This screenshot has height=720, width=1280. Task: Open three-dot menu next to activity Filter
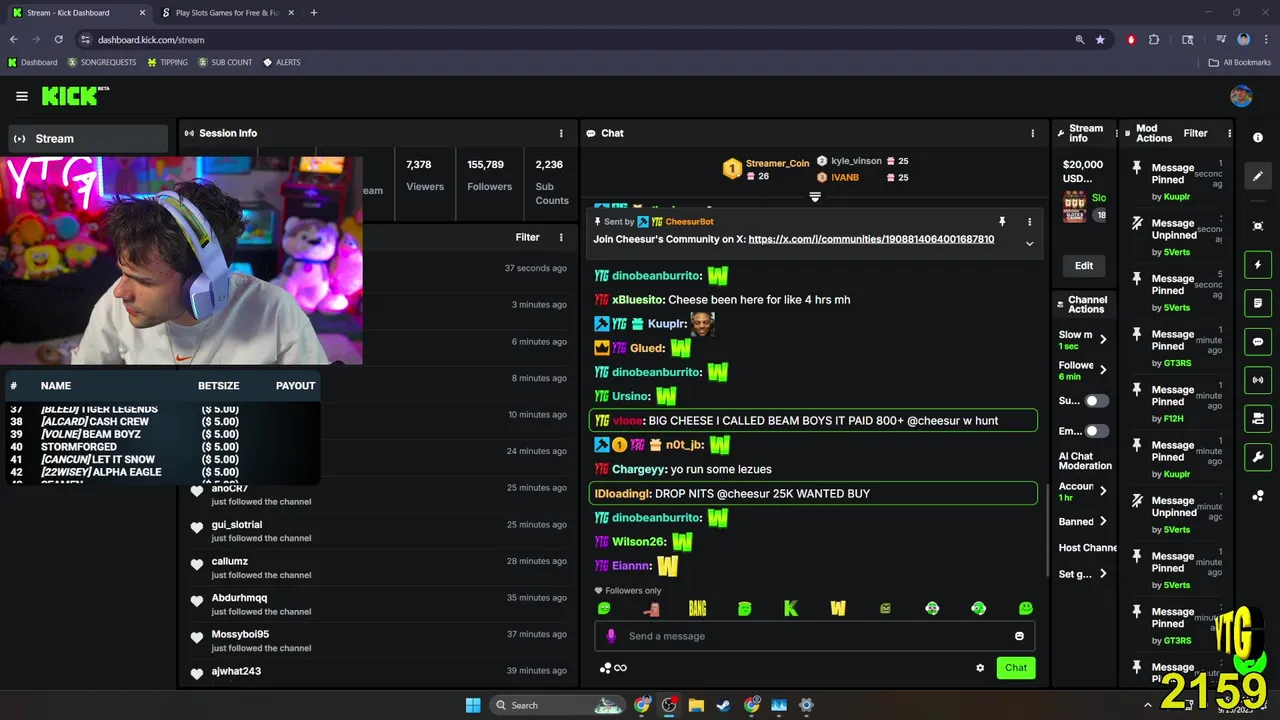click(x=561, y=237)
